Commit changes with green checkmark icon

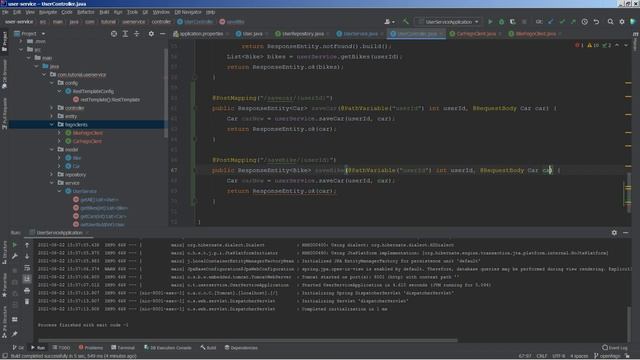[x=562, y=22]
